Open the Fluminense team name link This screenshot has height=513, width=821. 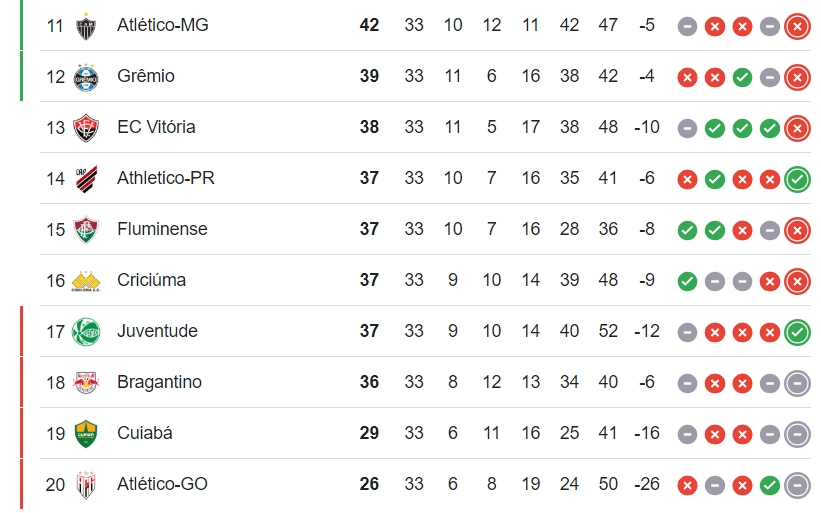pos(162,229)
